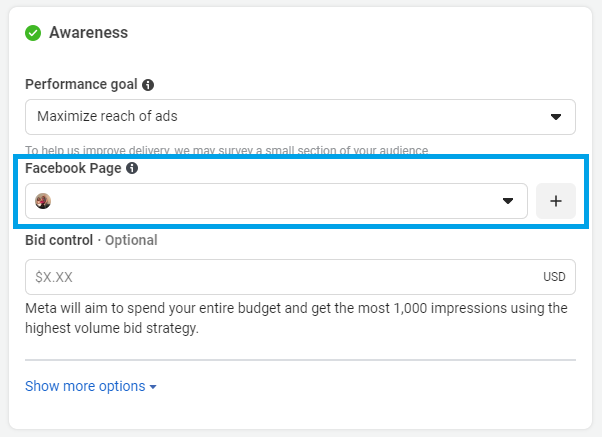The image size is (602, 437).
Task: Expand the Facebook Page dropdown arrow
Action: click(508, 202)
